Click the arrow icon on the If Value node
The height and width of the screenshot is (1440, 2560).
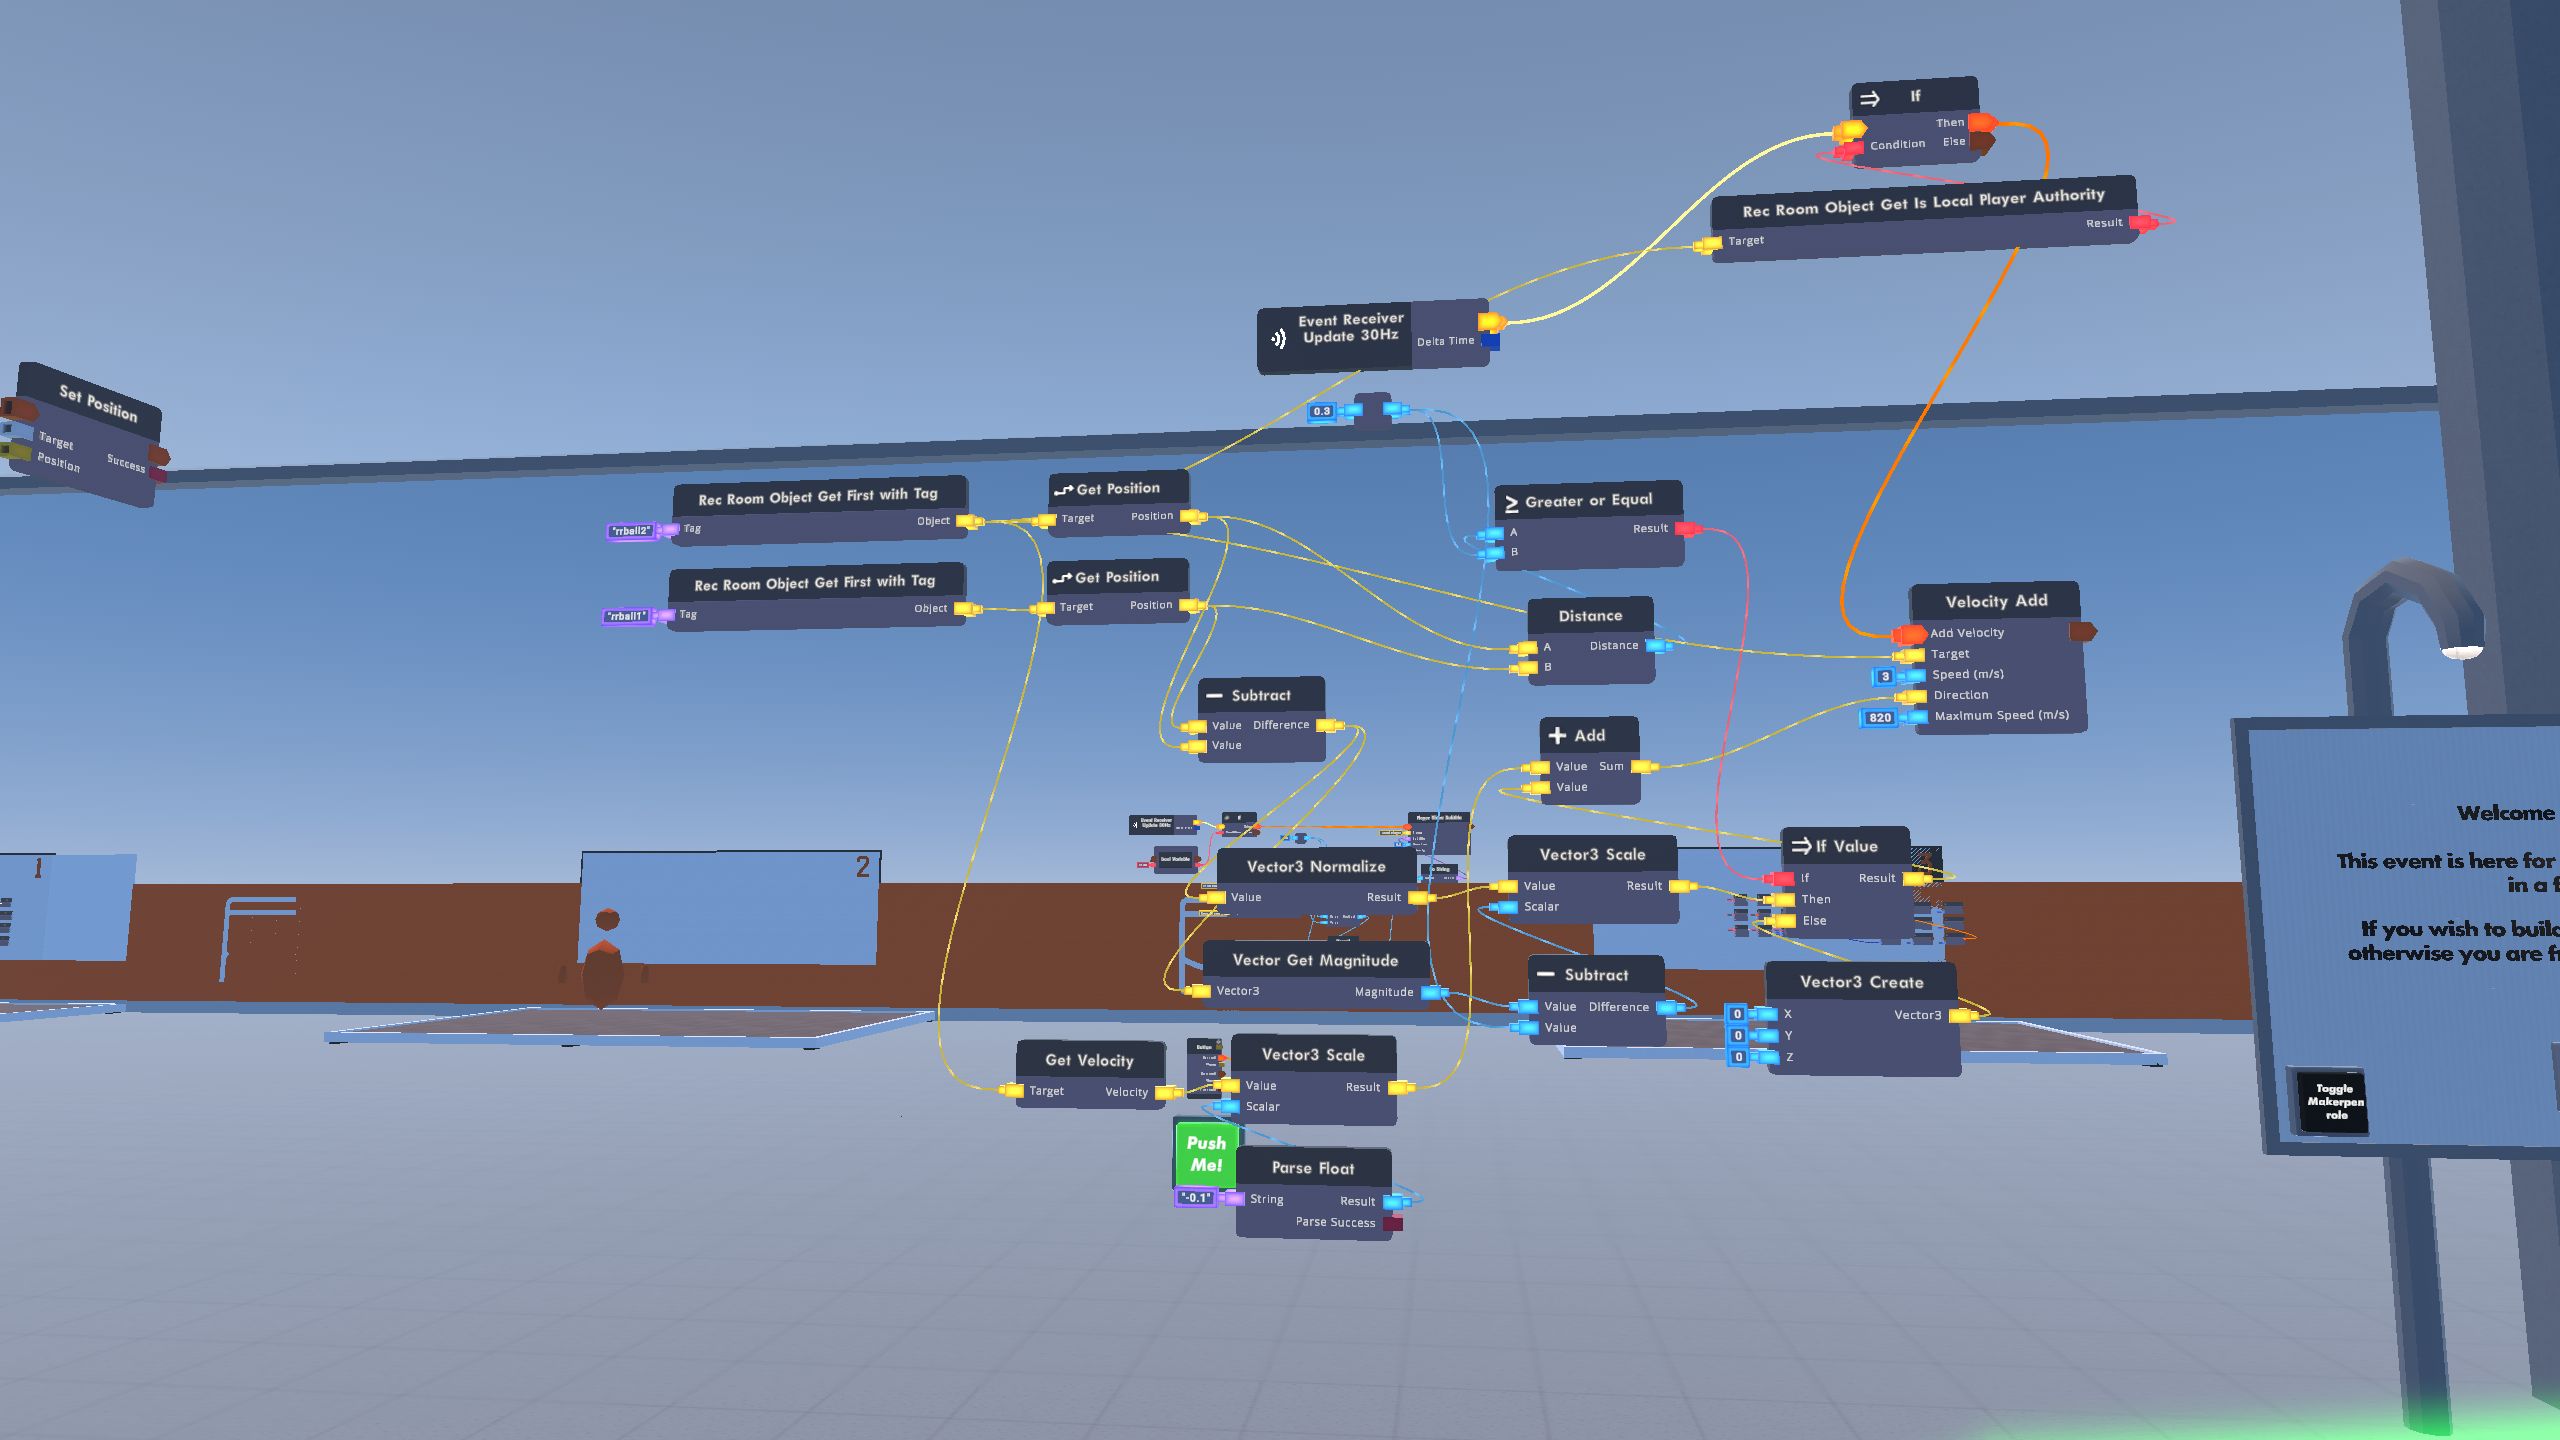coord(1800,845)
